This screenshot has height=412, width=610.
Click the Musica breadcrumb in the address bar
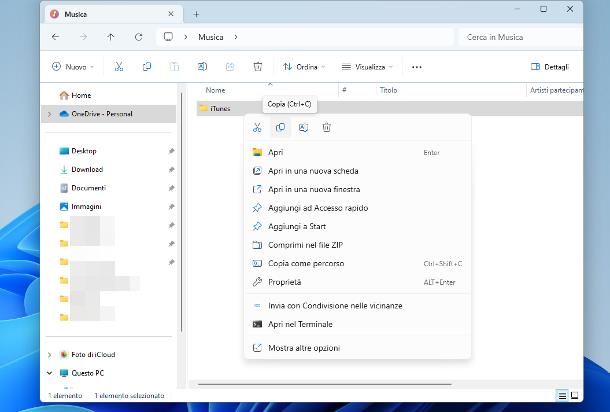click(211, 37)
